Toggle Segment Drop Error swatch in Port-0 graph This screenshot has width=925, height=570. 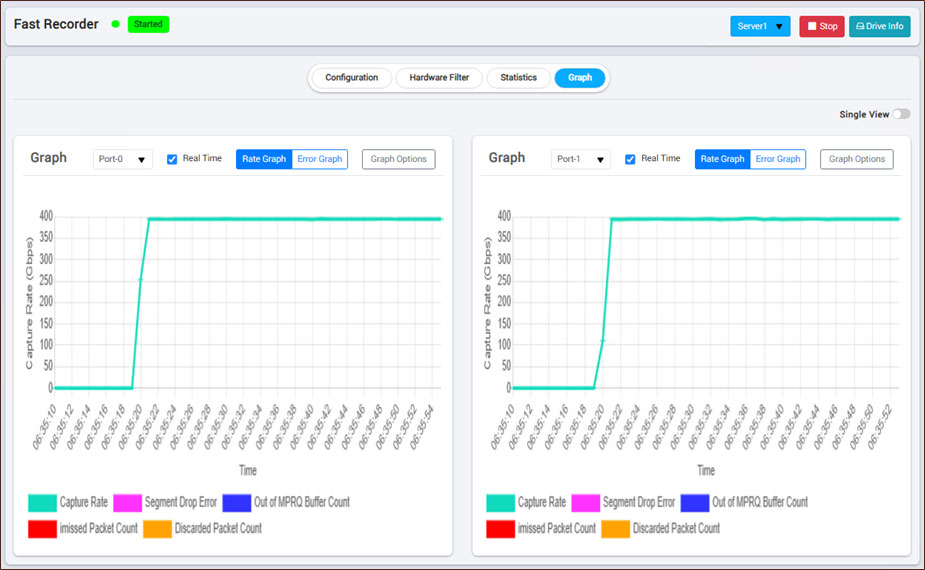click(x=127, y=503)
